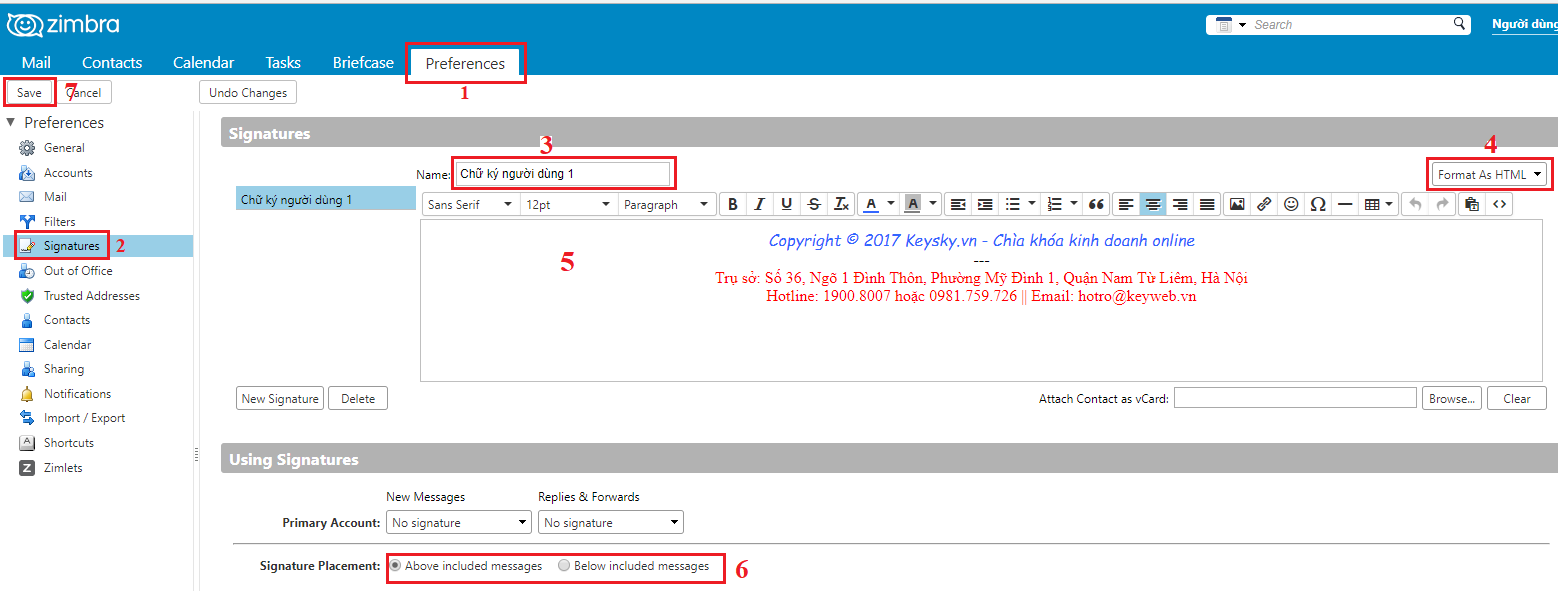Image resolution: width=1558 pixels, height=591 pixels.
Task: Open Out of Office preferences
Action: [78, 270]
